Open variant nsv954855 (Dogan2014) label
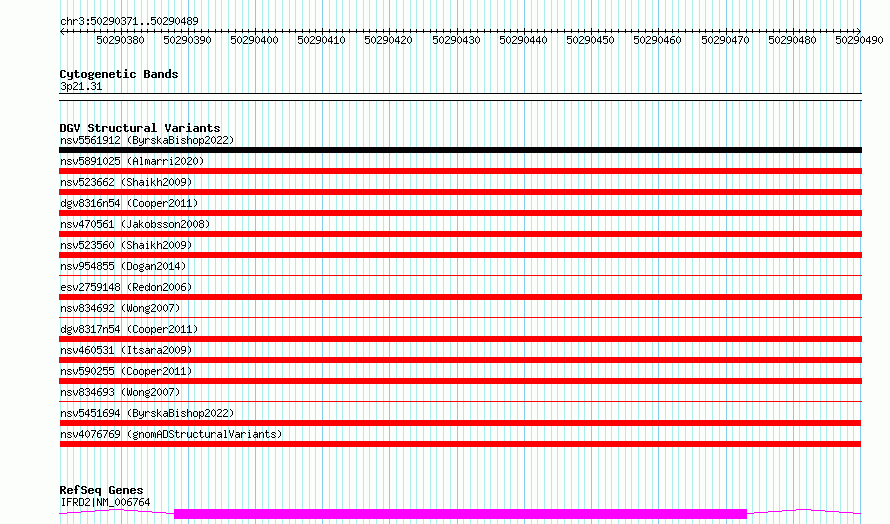The width and height of the screenshot is (890, 524). tap(123, 266)
